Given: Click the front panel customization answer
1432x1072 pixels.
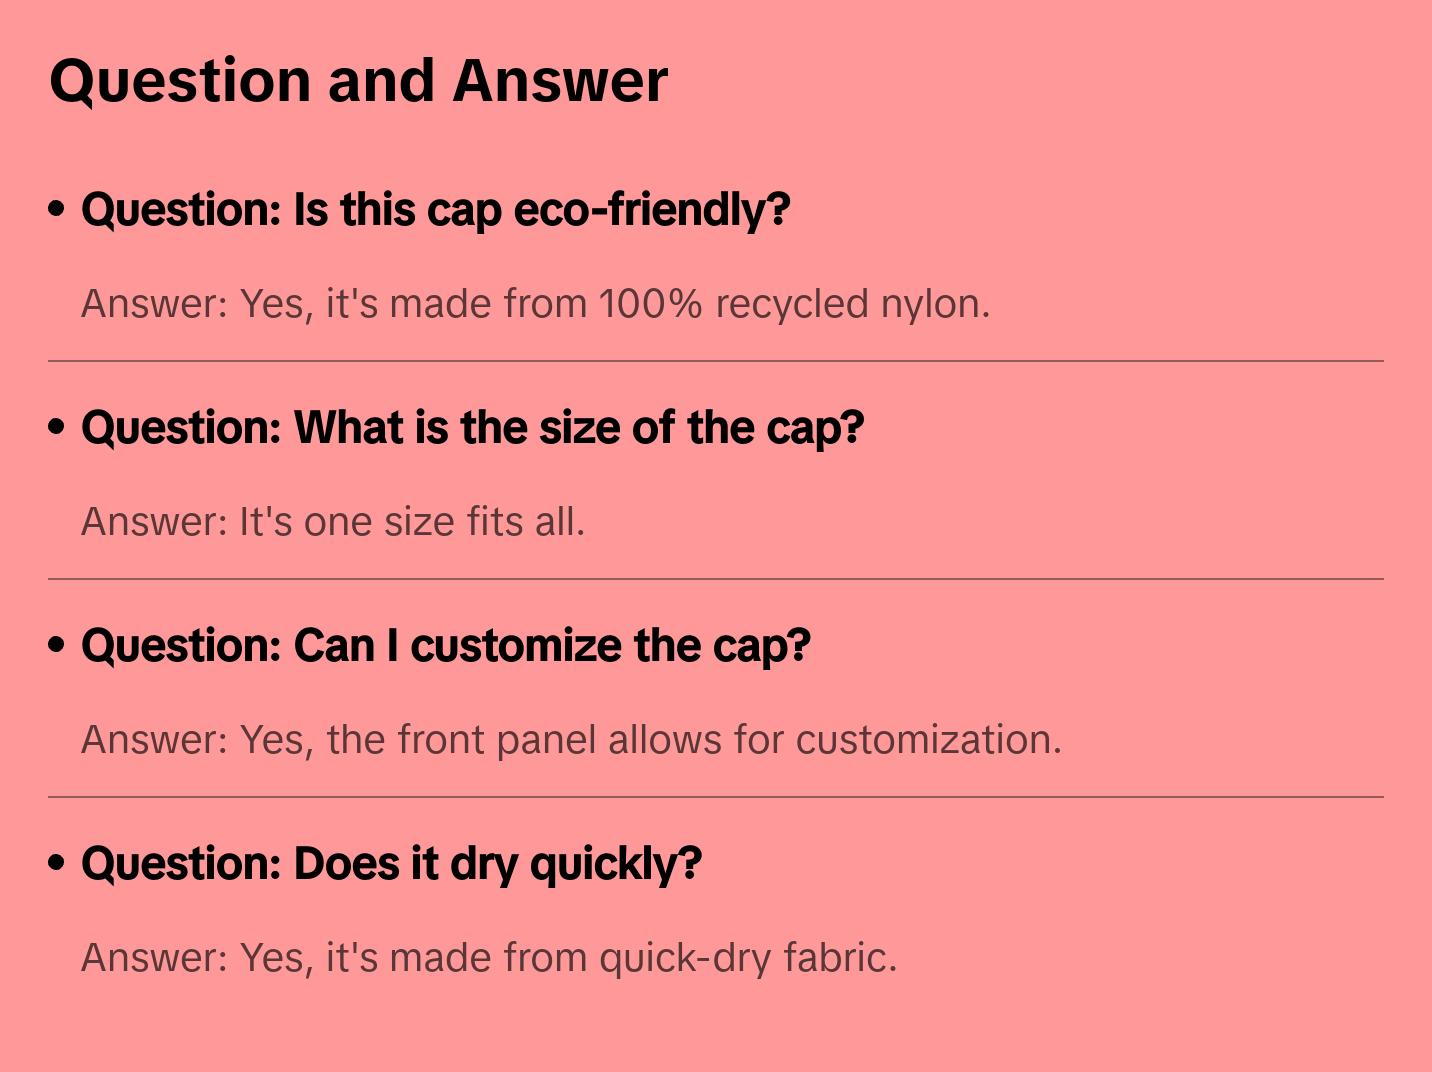Looking at the screenshot, I should click(571, 740).
